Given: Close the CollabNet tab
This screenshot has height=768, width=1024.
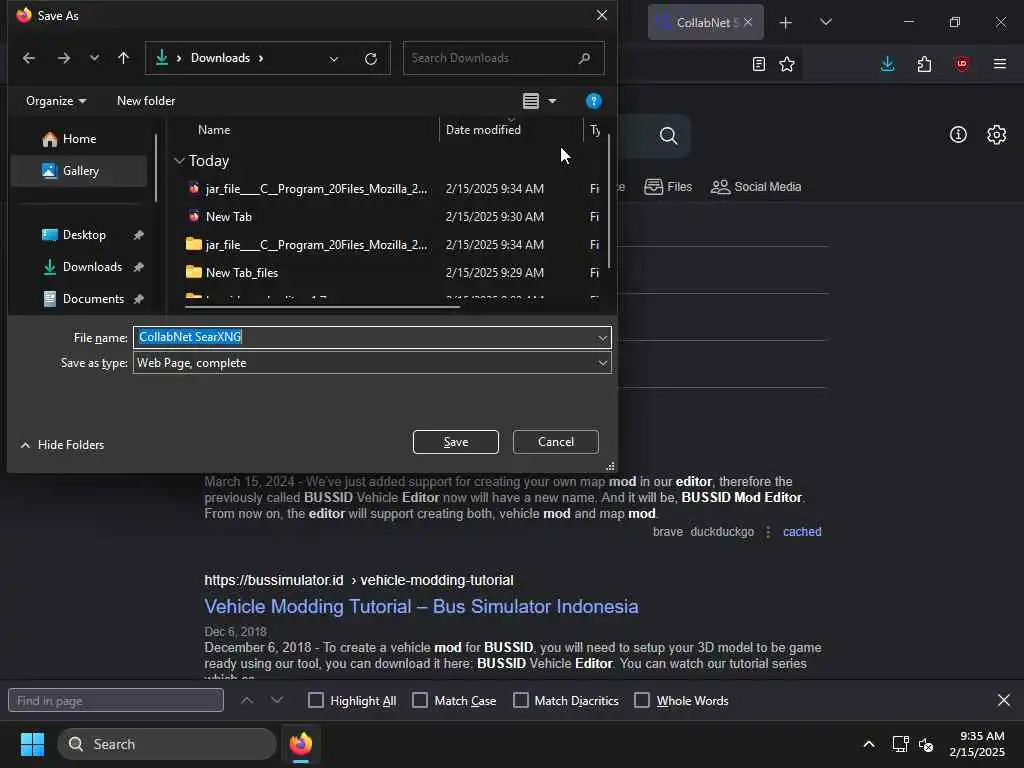Looking at the screenshot, I should coord(748,23).
